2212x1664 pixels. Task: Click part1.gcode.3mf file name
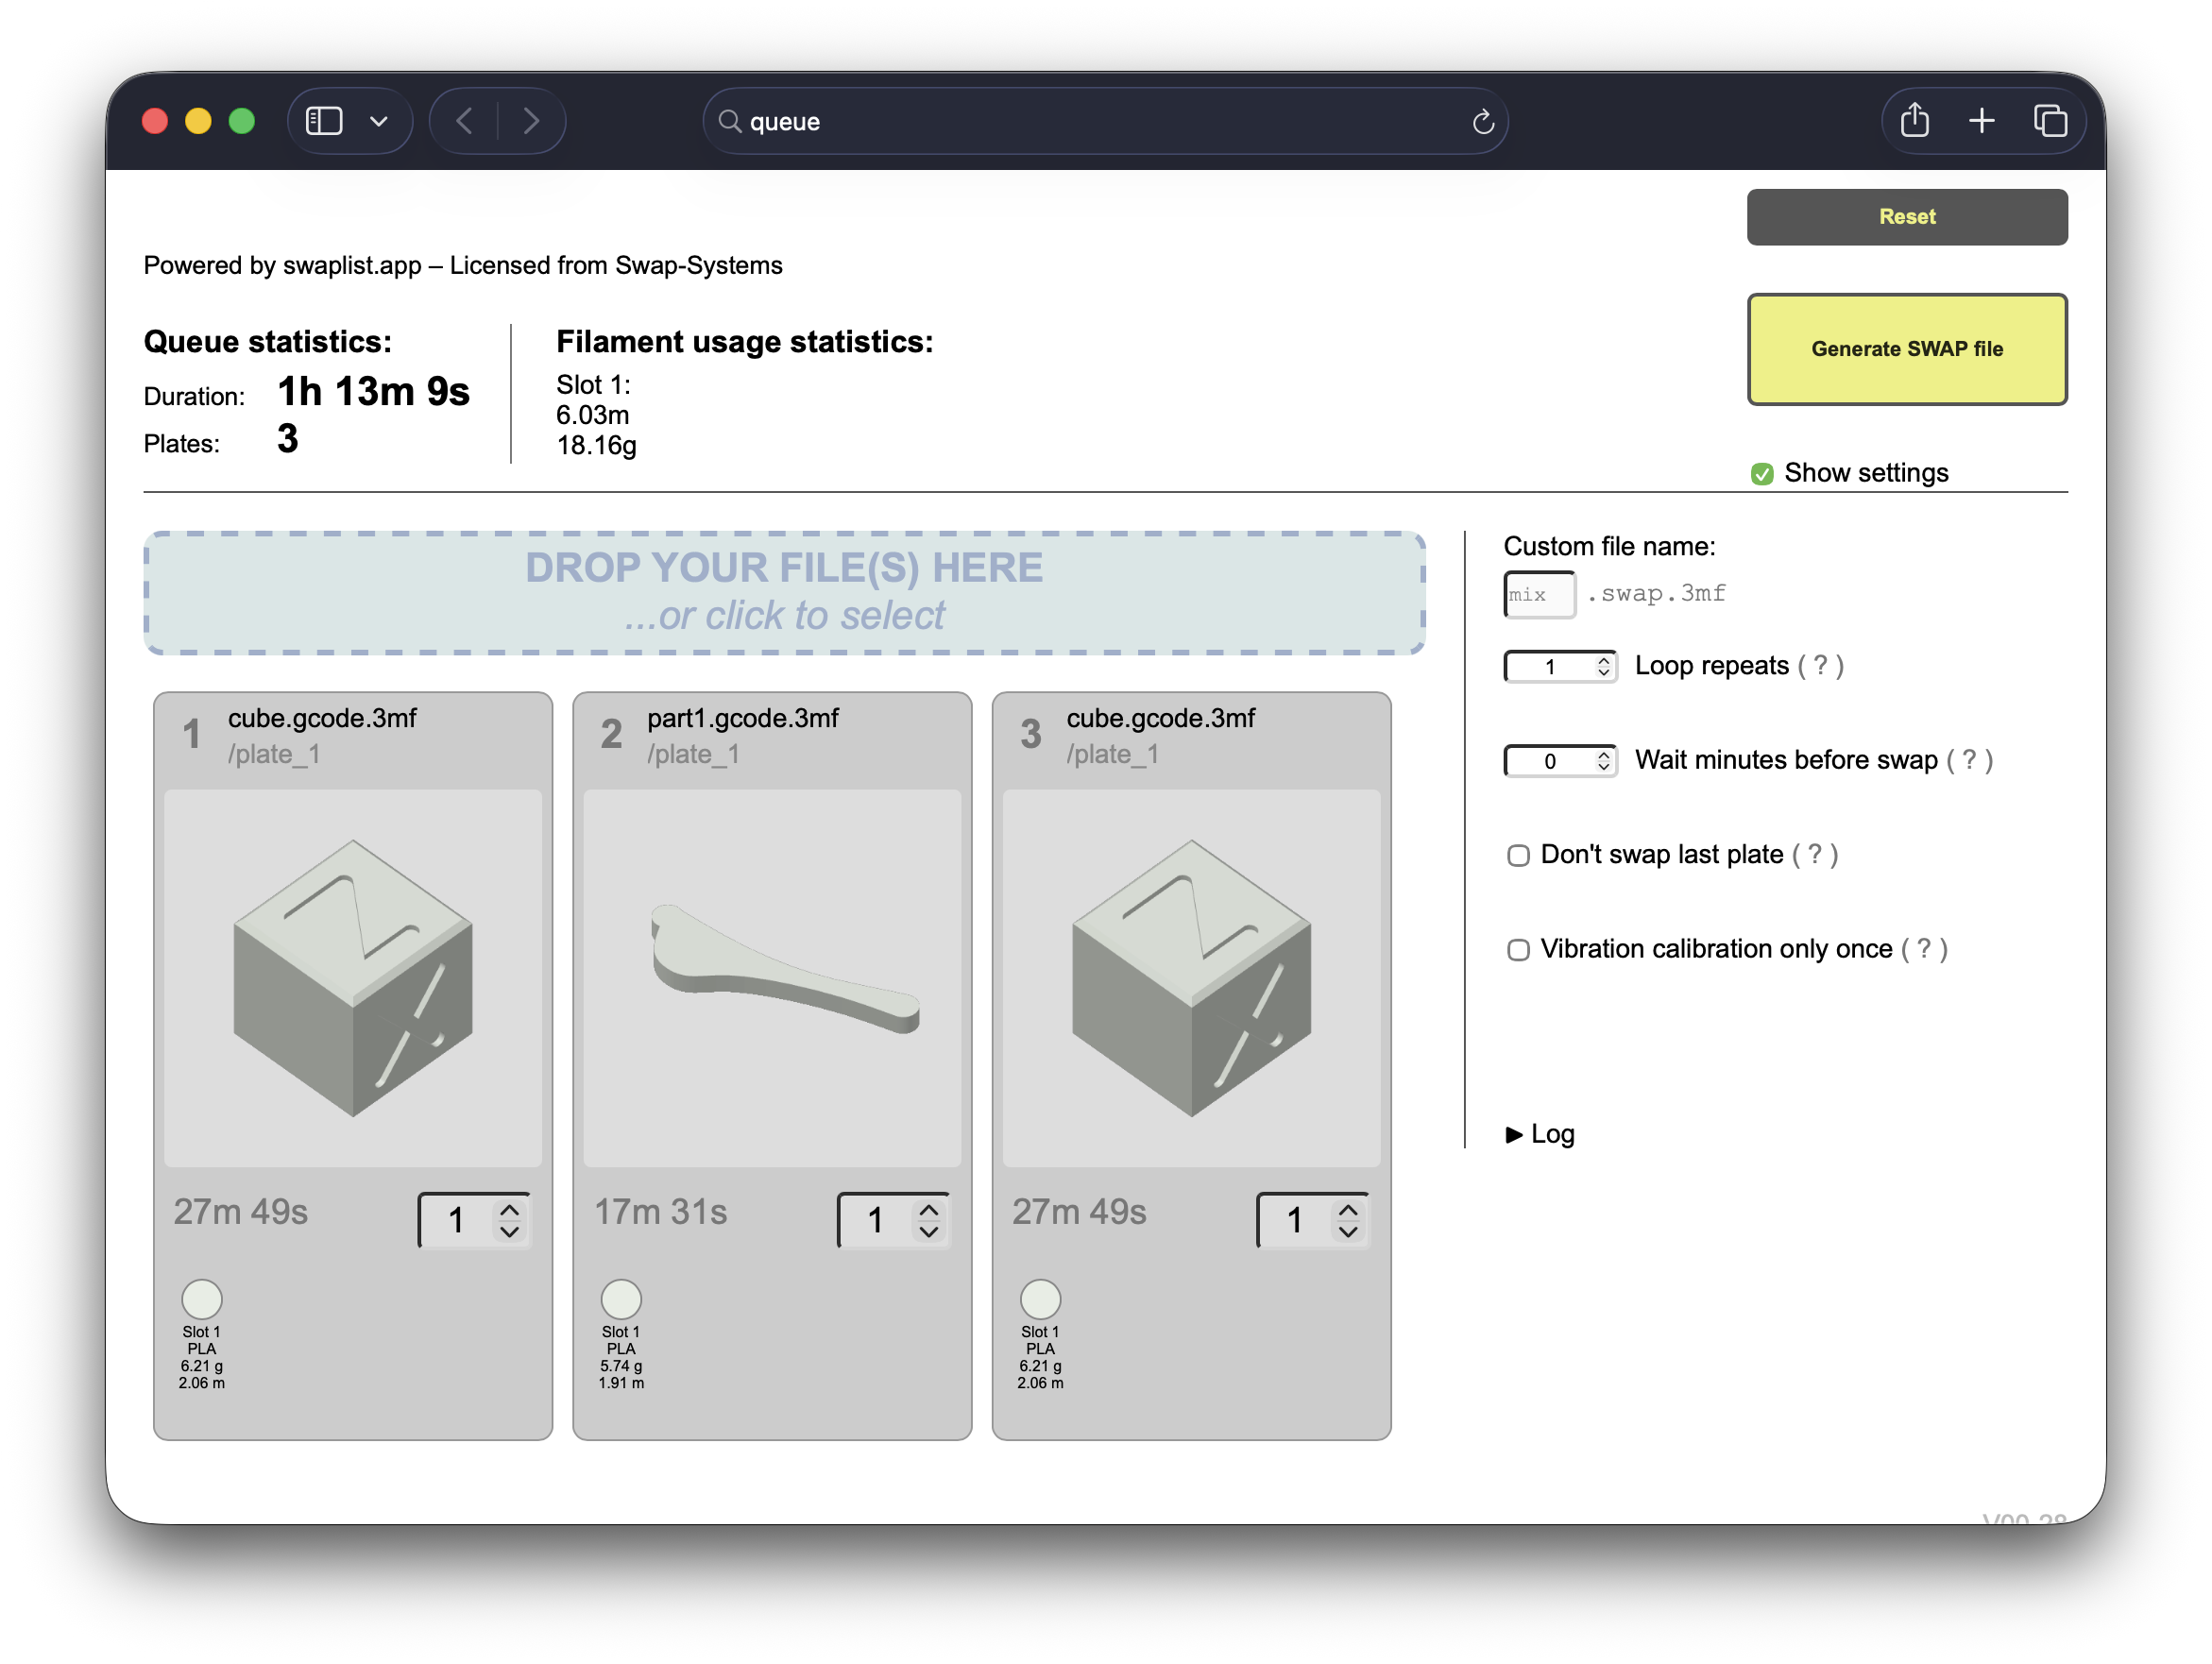(742, 718)
